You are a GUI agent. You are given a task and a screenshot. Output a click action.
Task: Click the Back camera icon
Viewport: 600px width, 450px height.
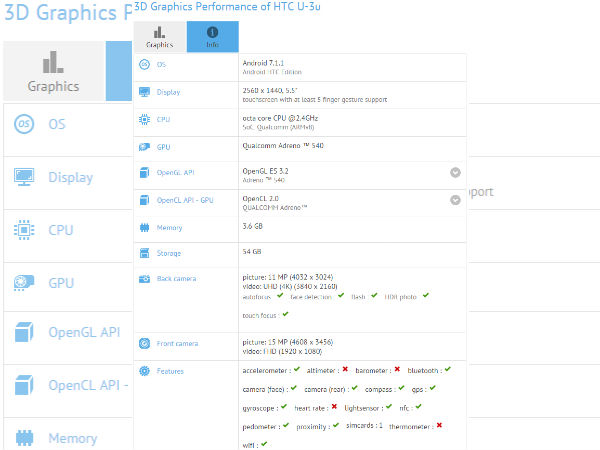[144, 279]
